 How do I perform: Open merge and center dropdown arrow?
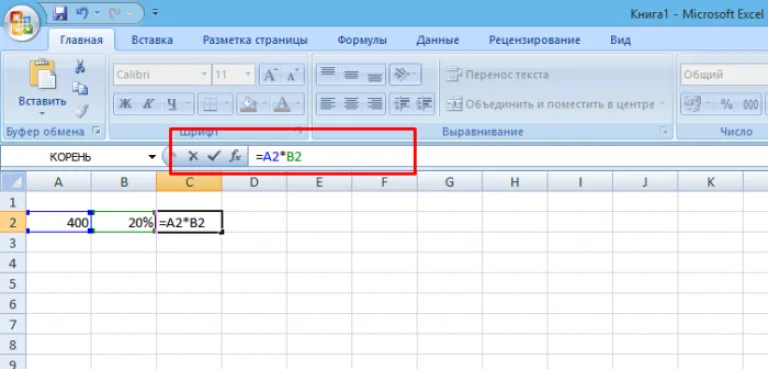point(663,104)
